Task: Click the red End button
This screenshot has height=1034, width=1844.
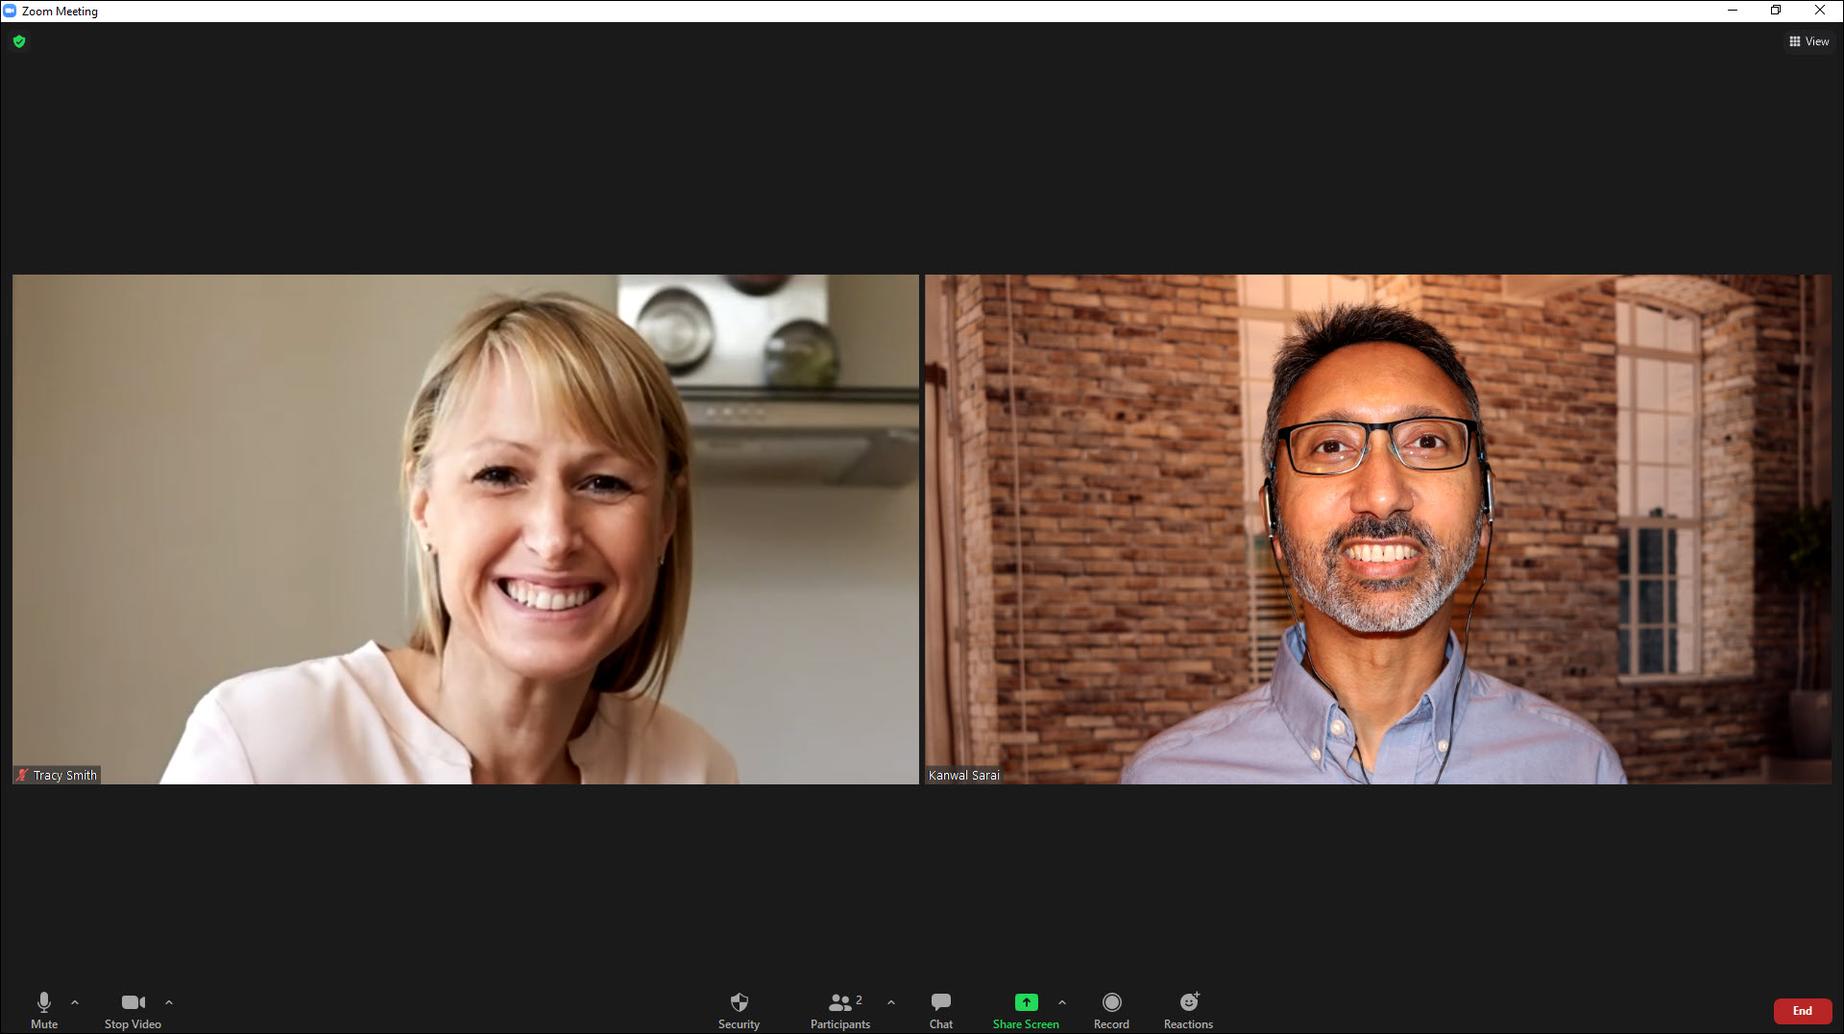Action: click(x=1802, y=1011)
